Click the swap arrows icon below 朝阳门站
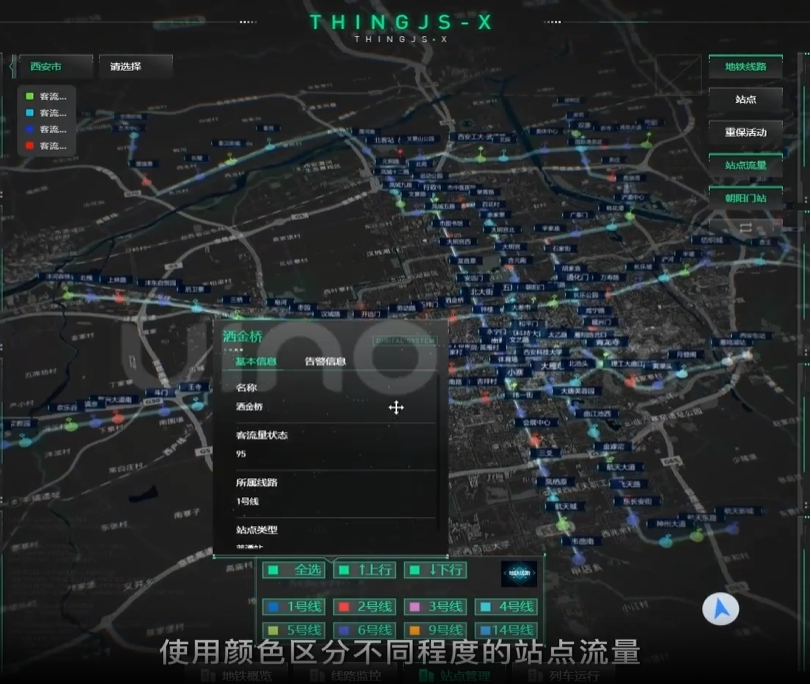Screen dimensions: 811x684 click(x=745, y=228)
